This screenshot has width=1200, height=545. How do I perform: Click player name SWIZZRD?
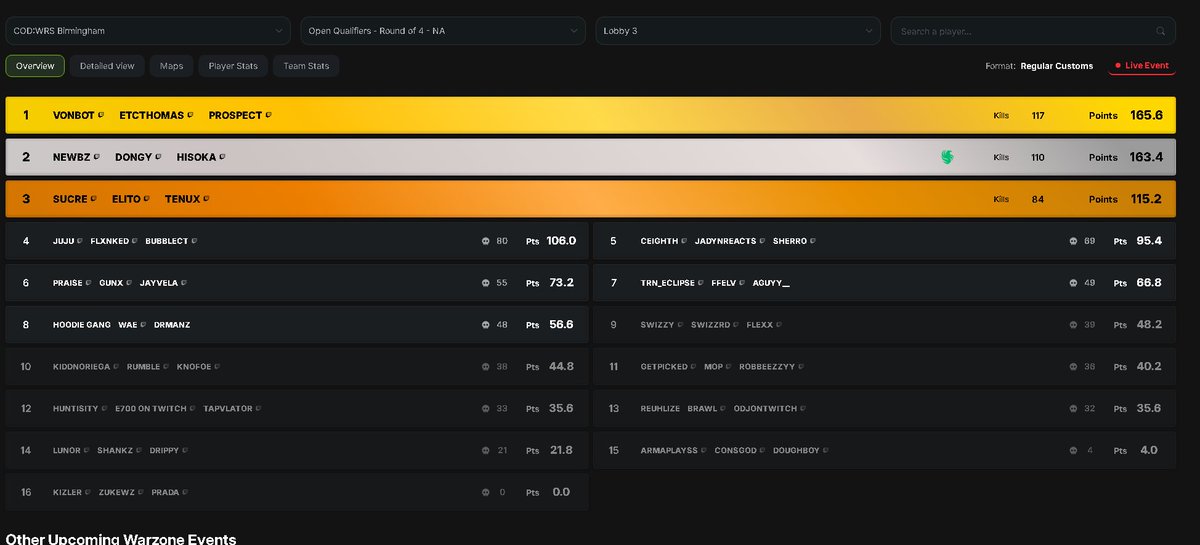tap(711, 325)
